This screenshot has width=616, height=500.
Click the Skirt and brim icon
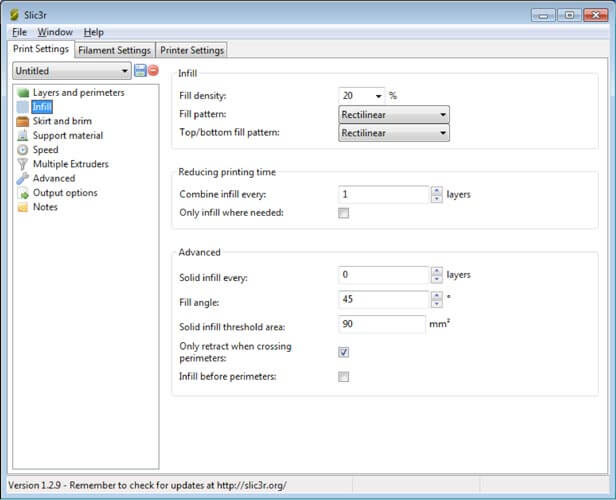click(23, 121)
